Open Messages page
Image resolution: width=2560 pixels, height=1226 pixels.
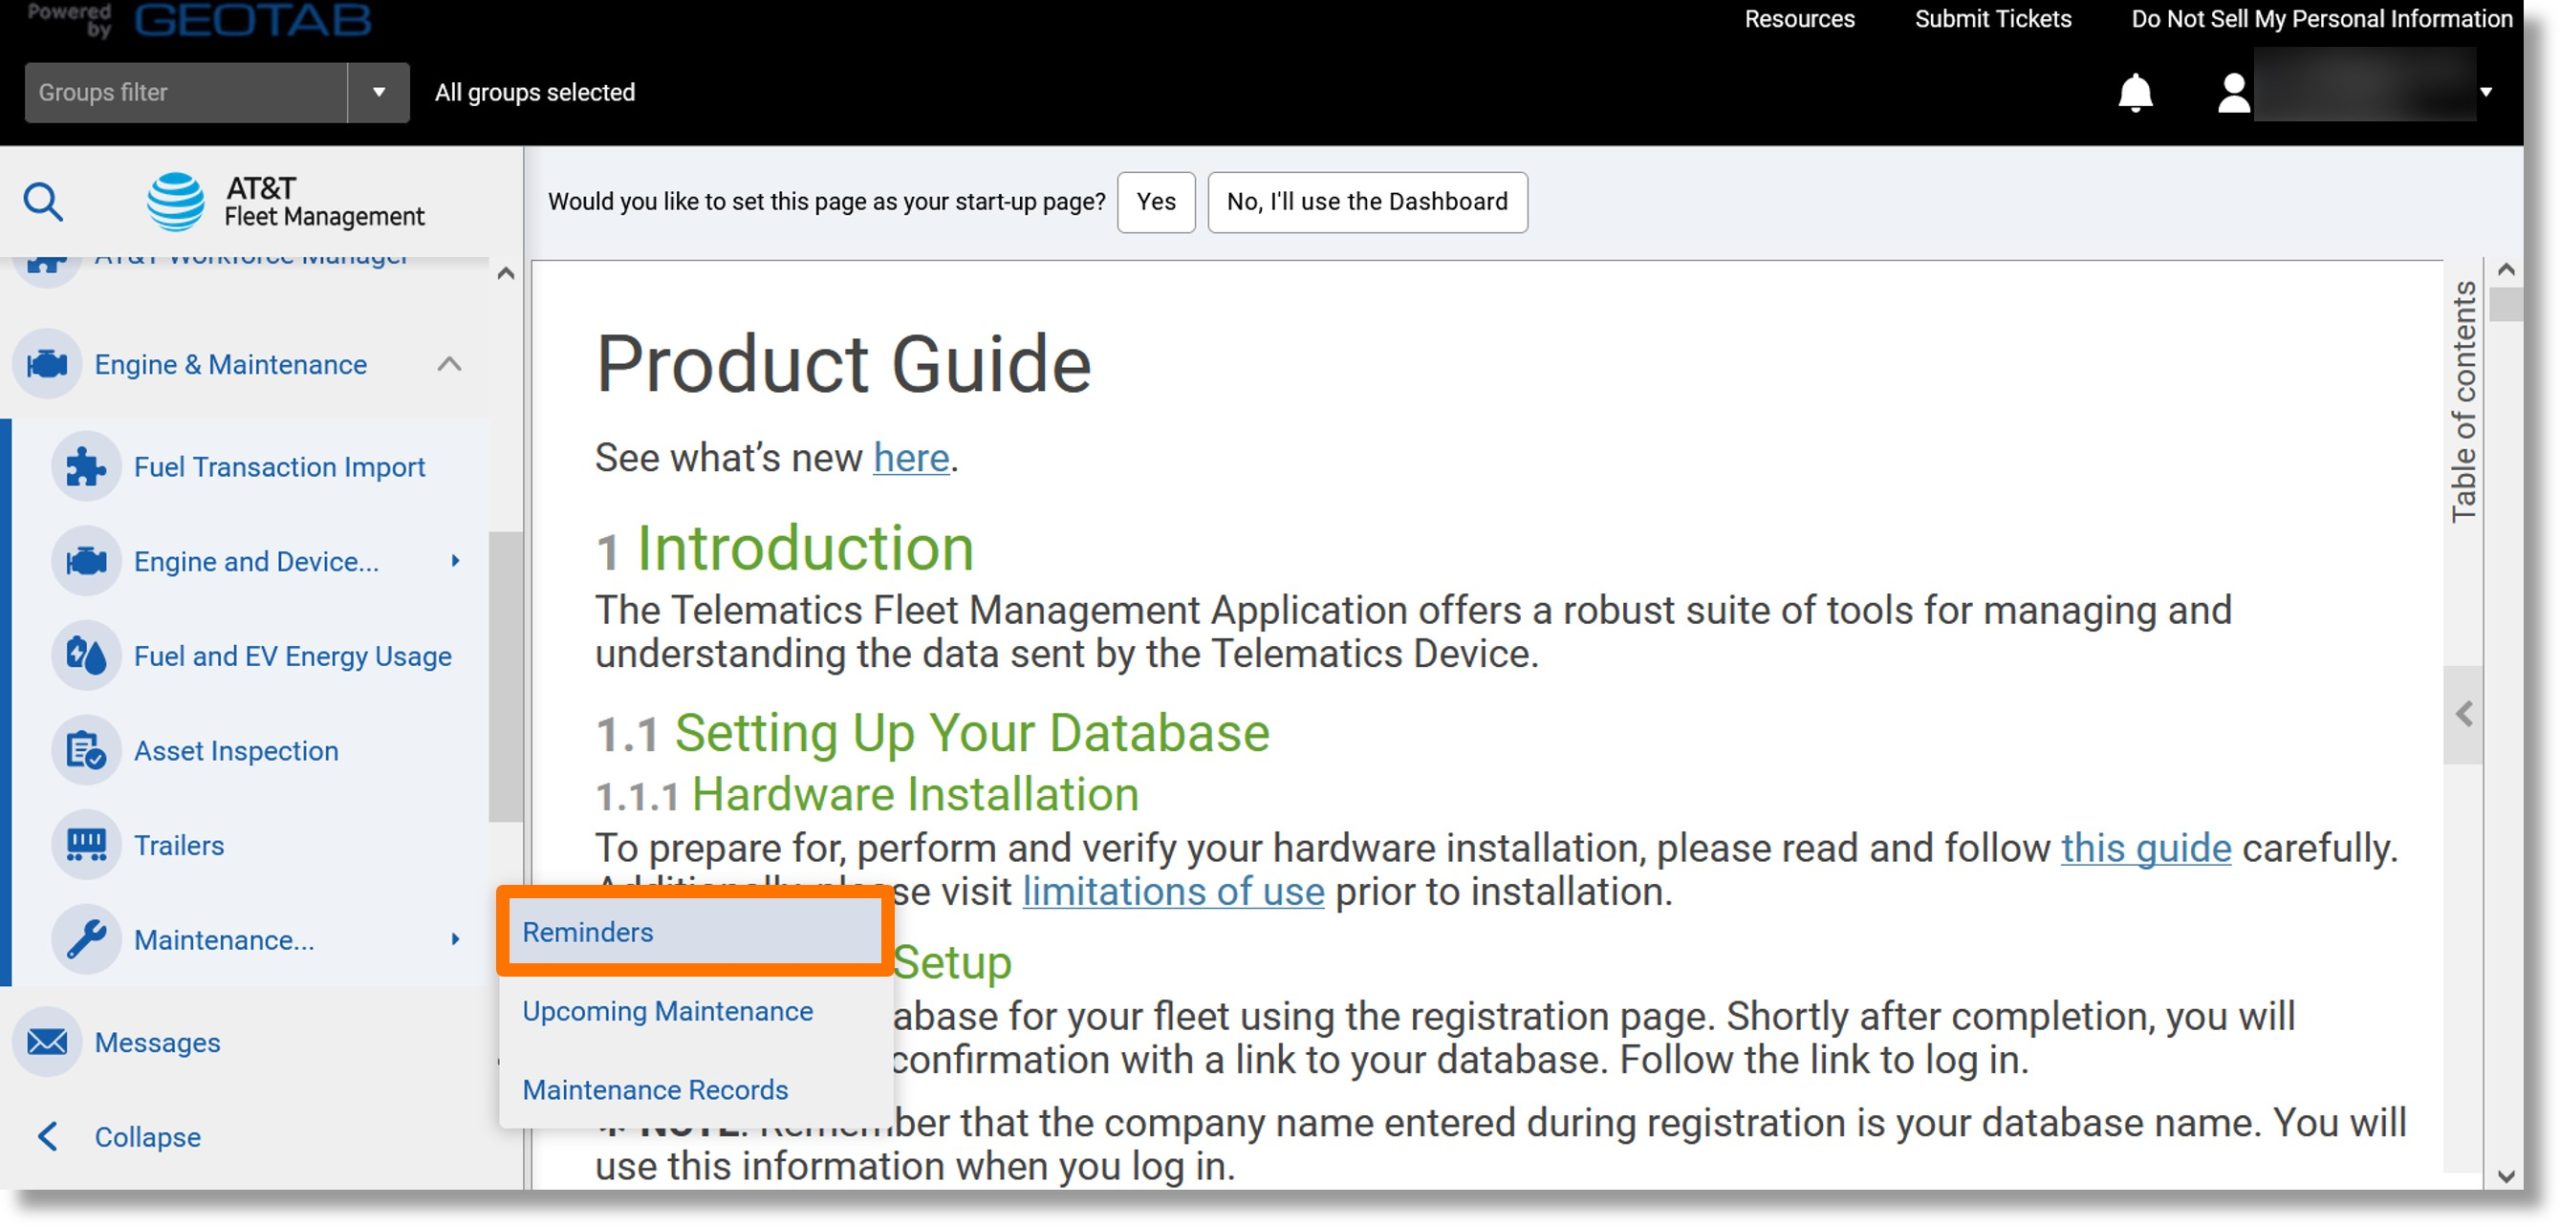tap(157, 1042)
